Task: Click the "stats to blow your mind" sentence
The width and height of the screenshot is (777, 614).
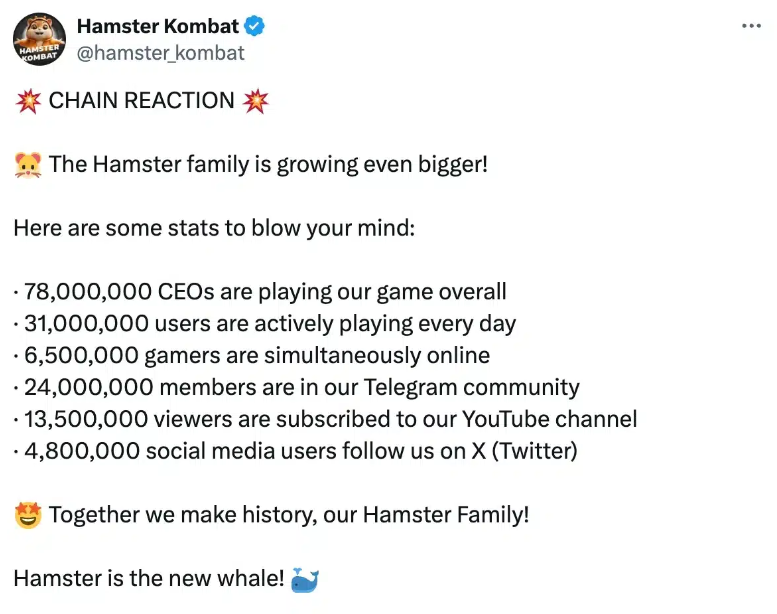Action: 213,228
